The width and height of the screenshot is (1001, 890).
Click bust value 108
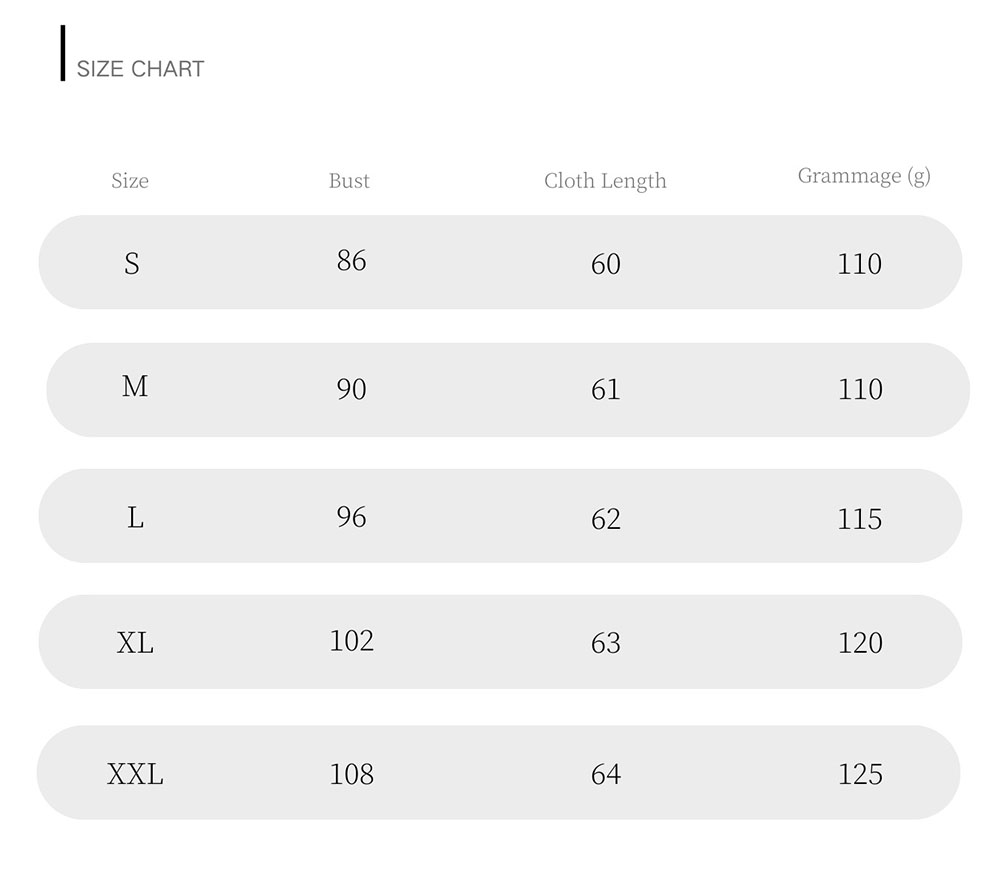pos(352,774)
